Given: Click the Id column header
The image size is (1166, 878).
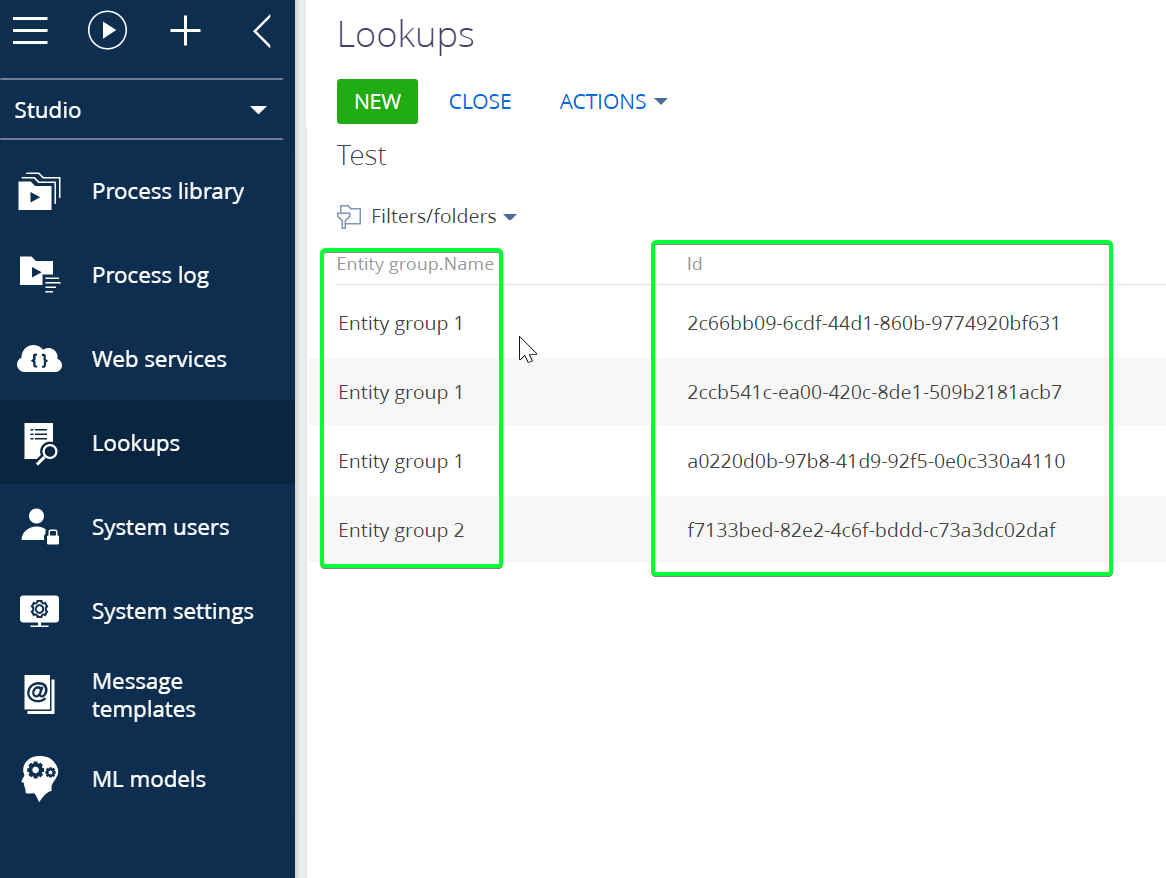Looking at the screenshot, I should pos(694,264).
